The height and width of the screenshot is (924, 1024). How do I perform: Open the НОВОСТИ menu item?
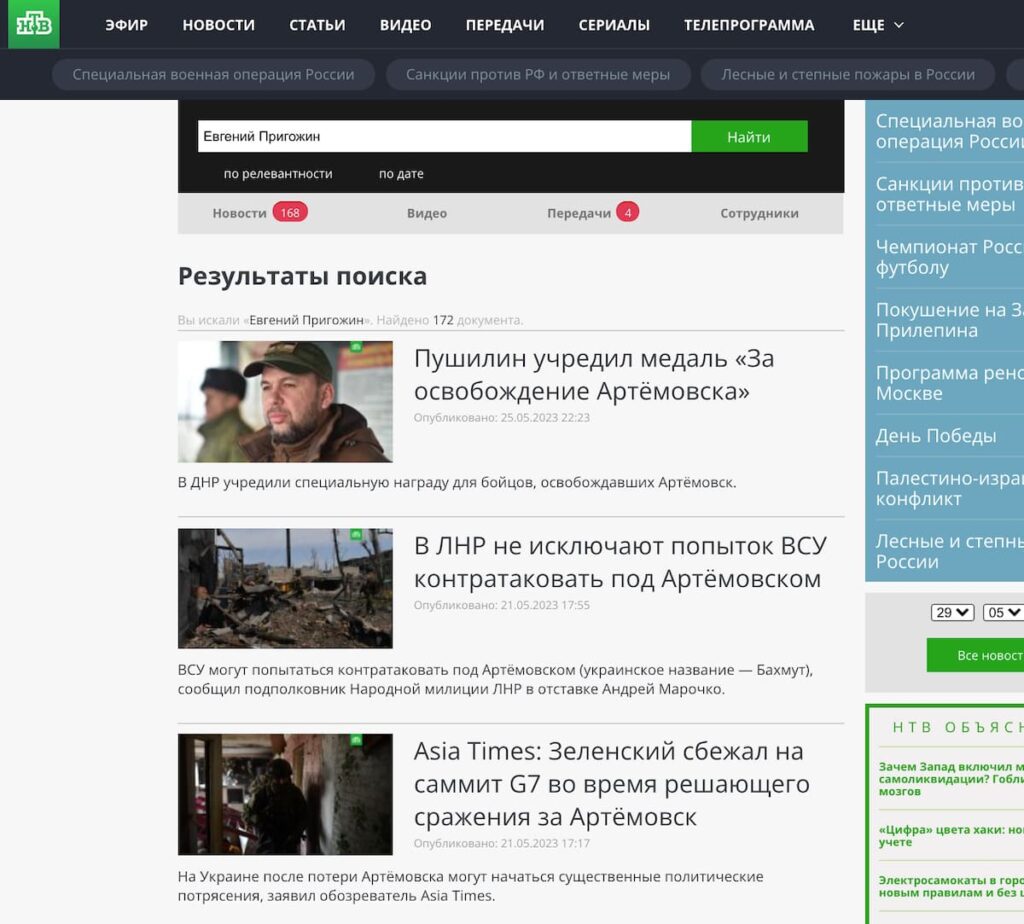(x=218, y=25)
